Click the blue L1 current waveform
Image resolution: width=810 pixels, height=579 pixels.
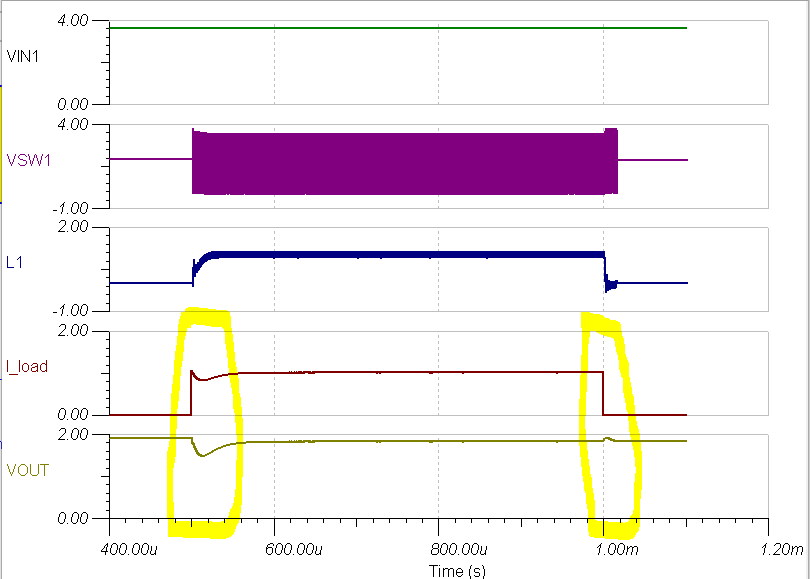(x=398, y=255)
